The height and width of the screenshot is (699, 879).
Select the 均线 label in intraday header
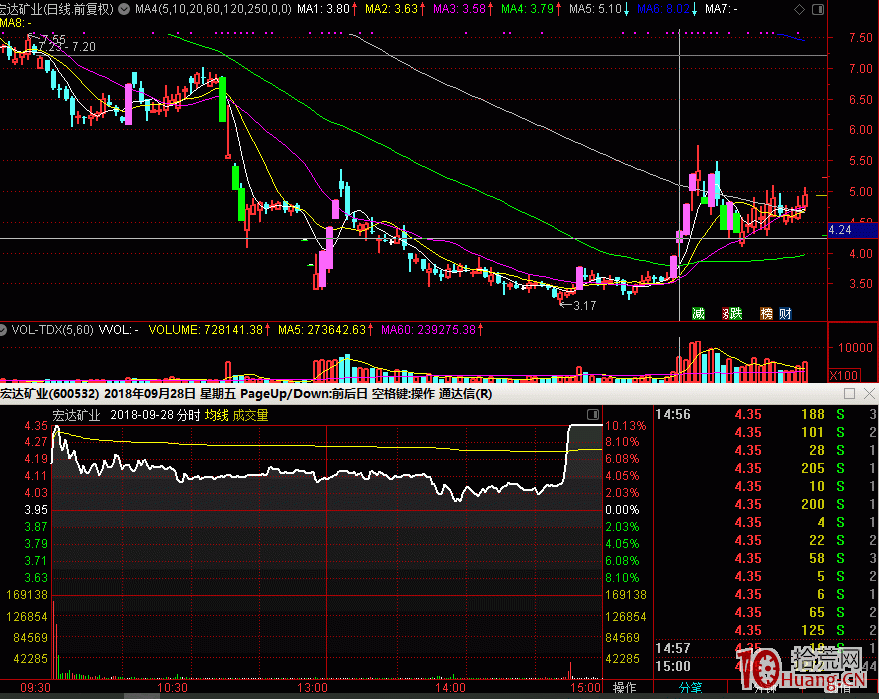[x=217, y=415]
